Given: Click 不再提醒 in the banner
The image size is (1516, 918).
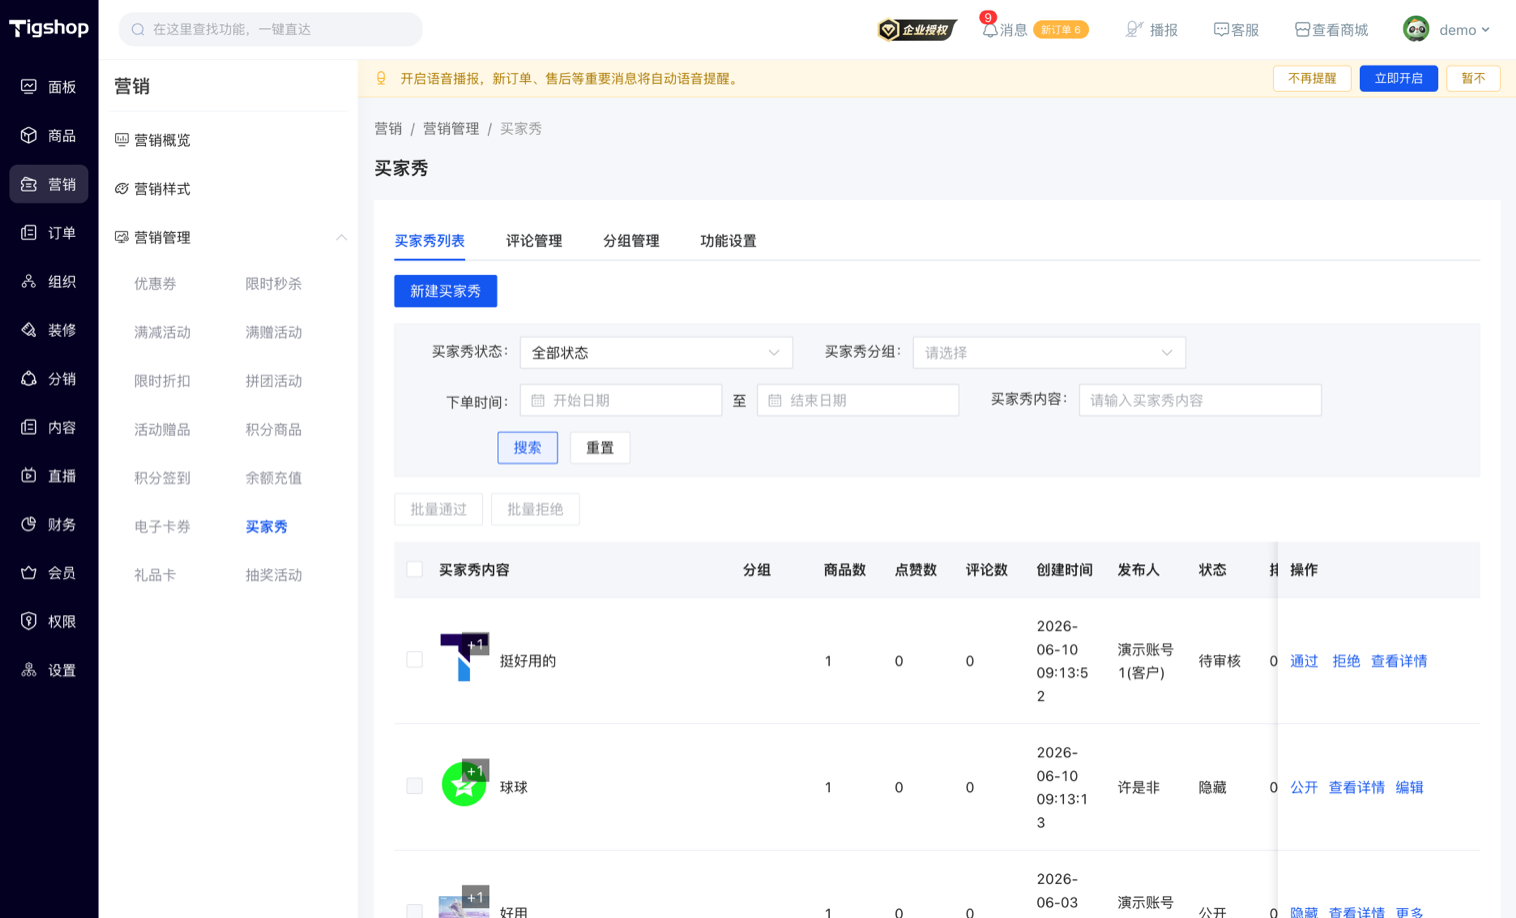Looking at the screenshot, I should coord(1312,78).
